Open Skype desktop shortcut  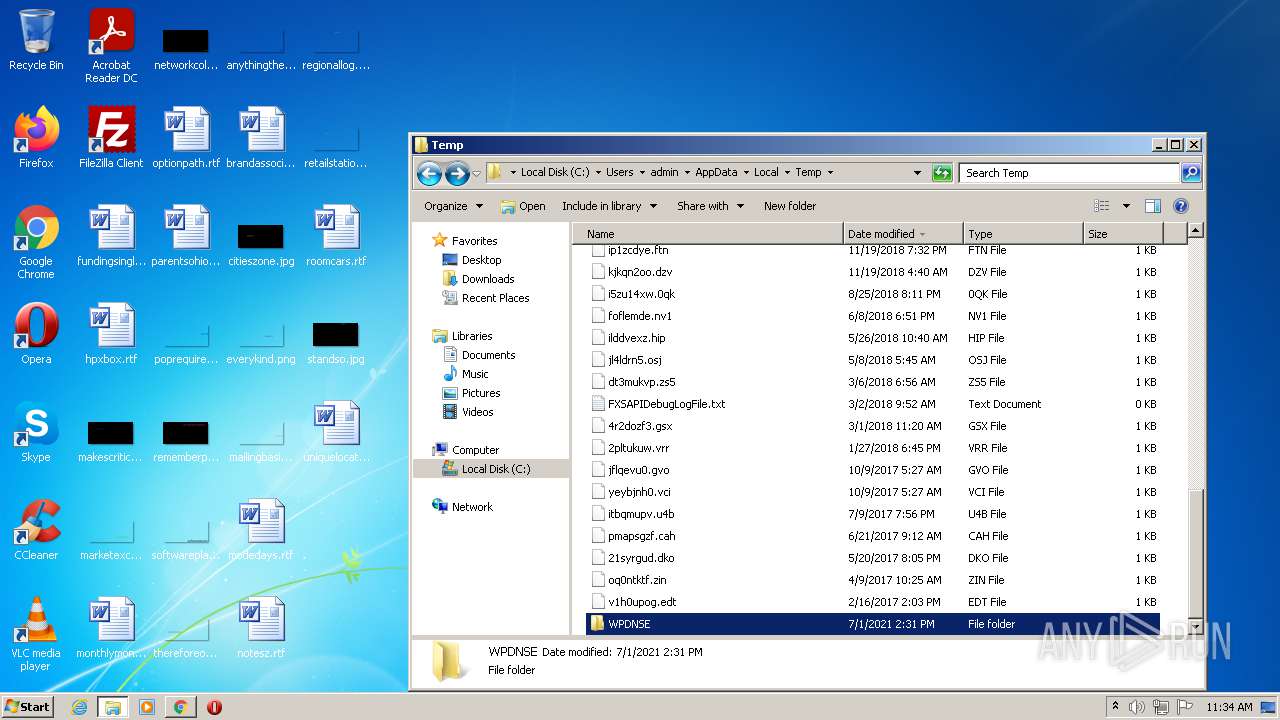(x=36, y=431)
